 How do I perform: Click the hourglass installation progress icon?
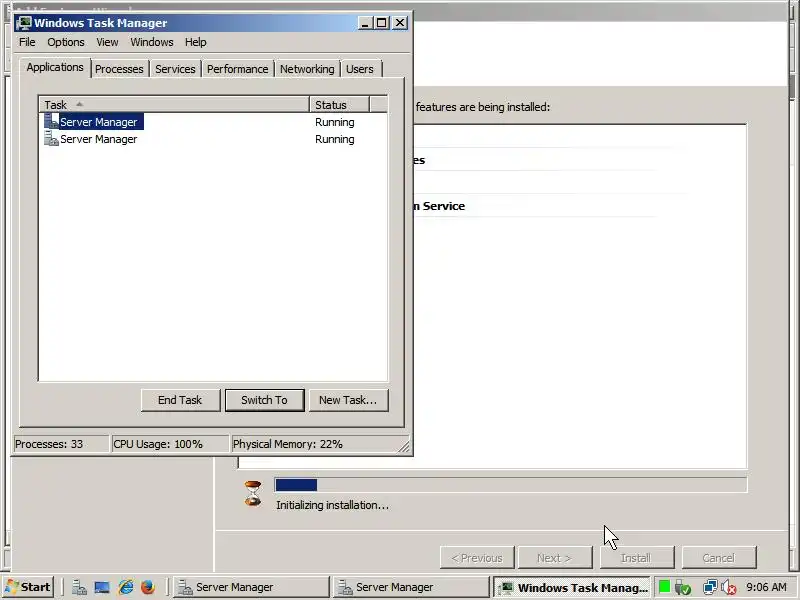[253, 493]
